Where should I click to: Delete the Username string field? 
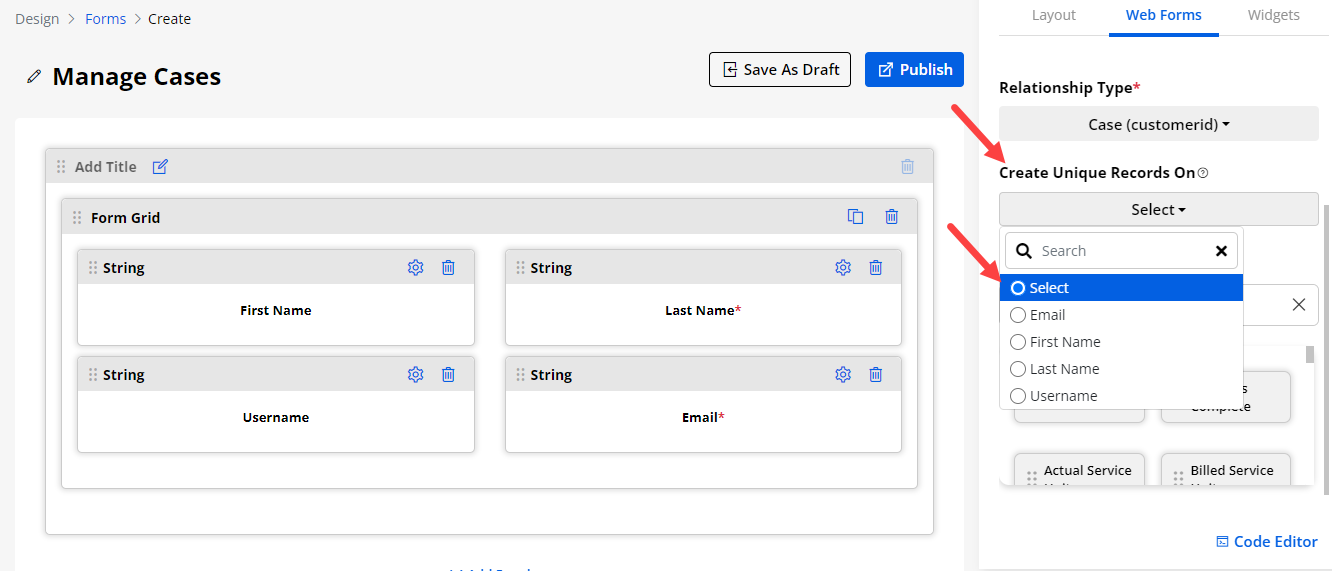448,375
